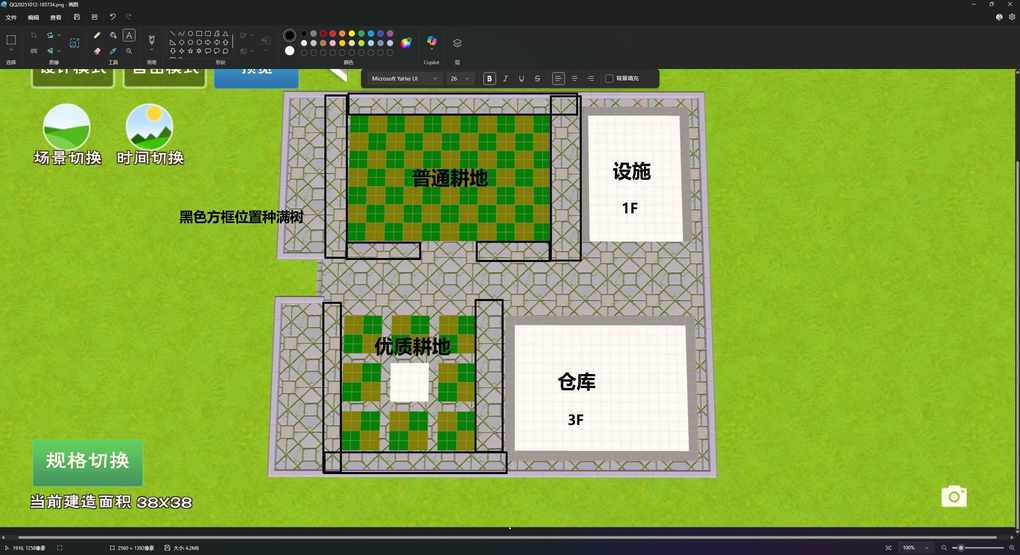
Task: Open the 查看 (View) menu
Action: click(55, 17)
